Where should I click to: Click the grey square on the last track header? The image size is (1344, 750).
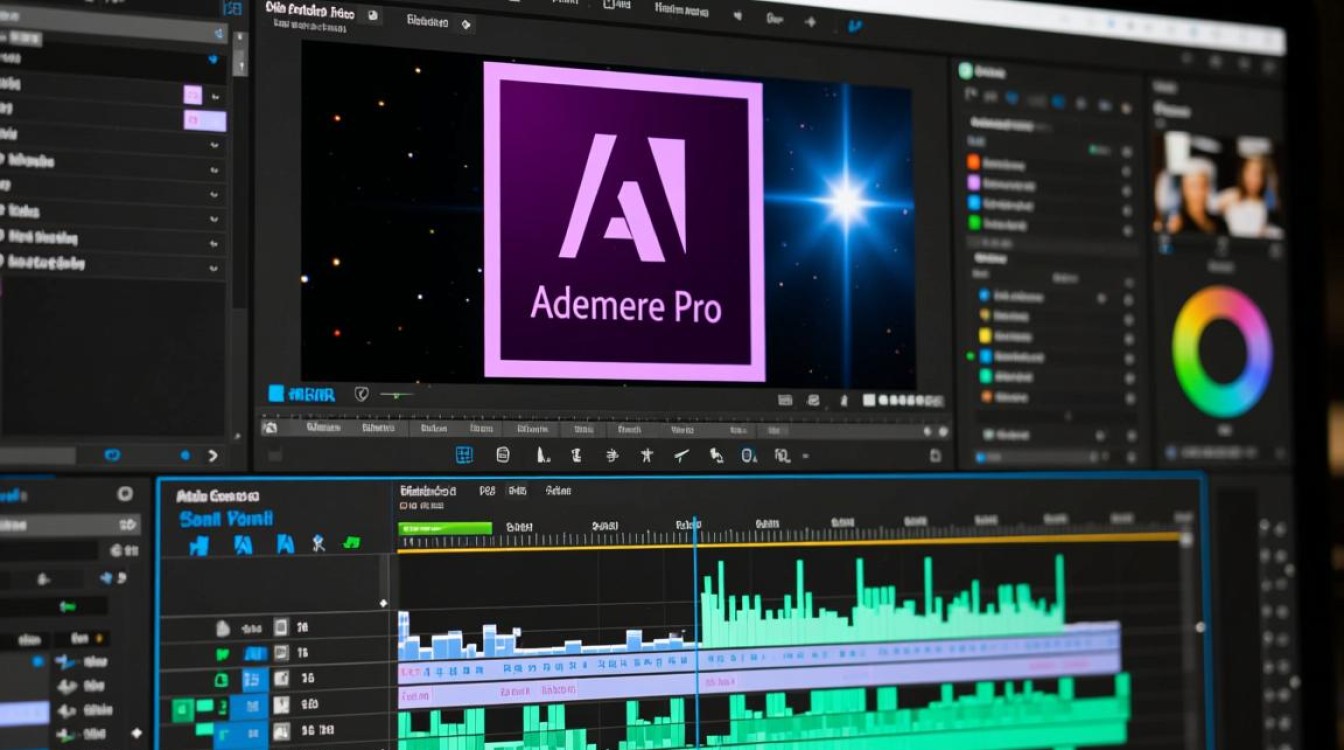[x=281, y=730]
